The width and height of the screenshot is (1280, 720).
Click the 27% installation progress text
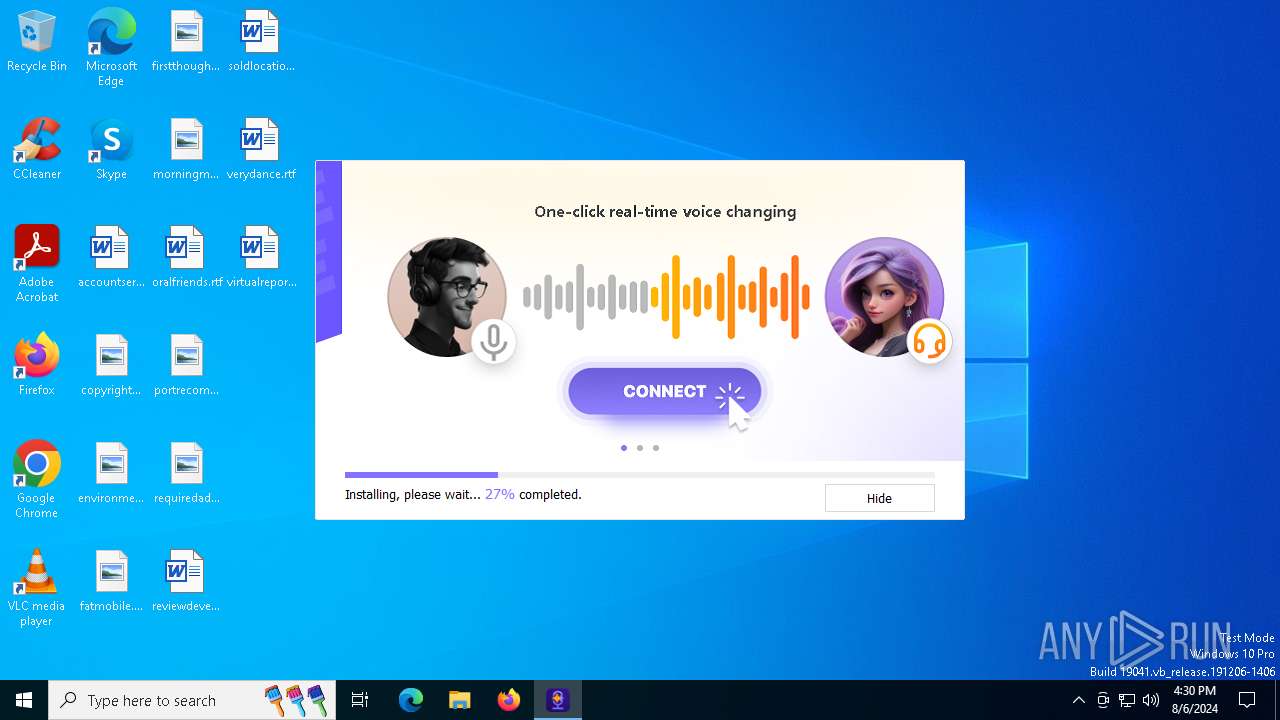click(x=500, y=494)
